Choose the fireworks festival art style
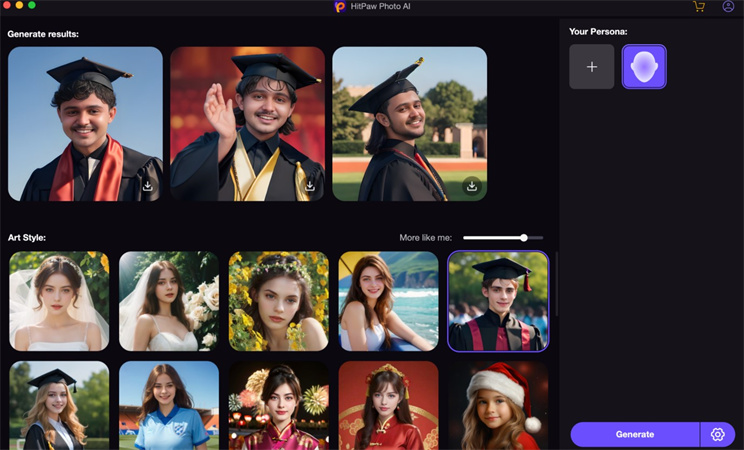744x450 pixels. 278,406
